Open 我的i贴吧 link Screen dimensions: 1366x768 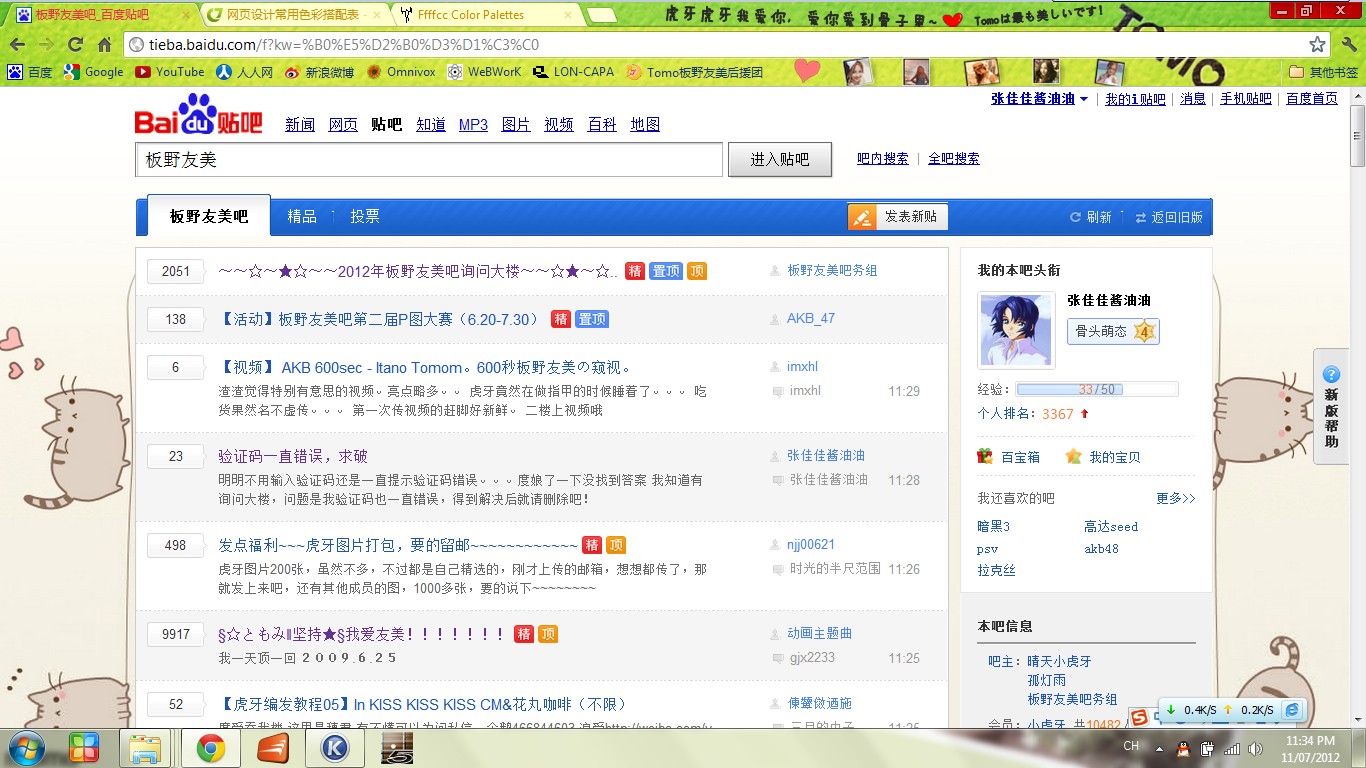coord(1135,99)
